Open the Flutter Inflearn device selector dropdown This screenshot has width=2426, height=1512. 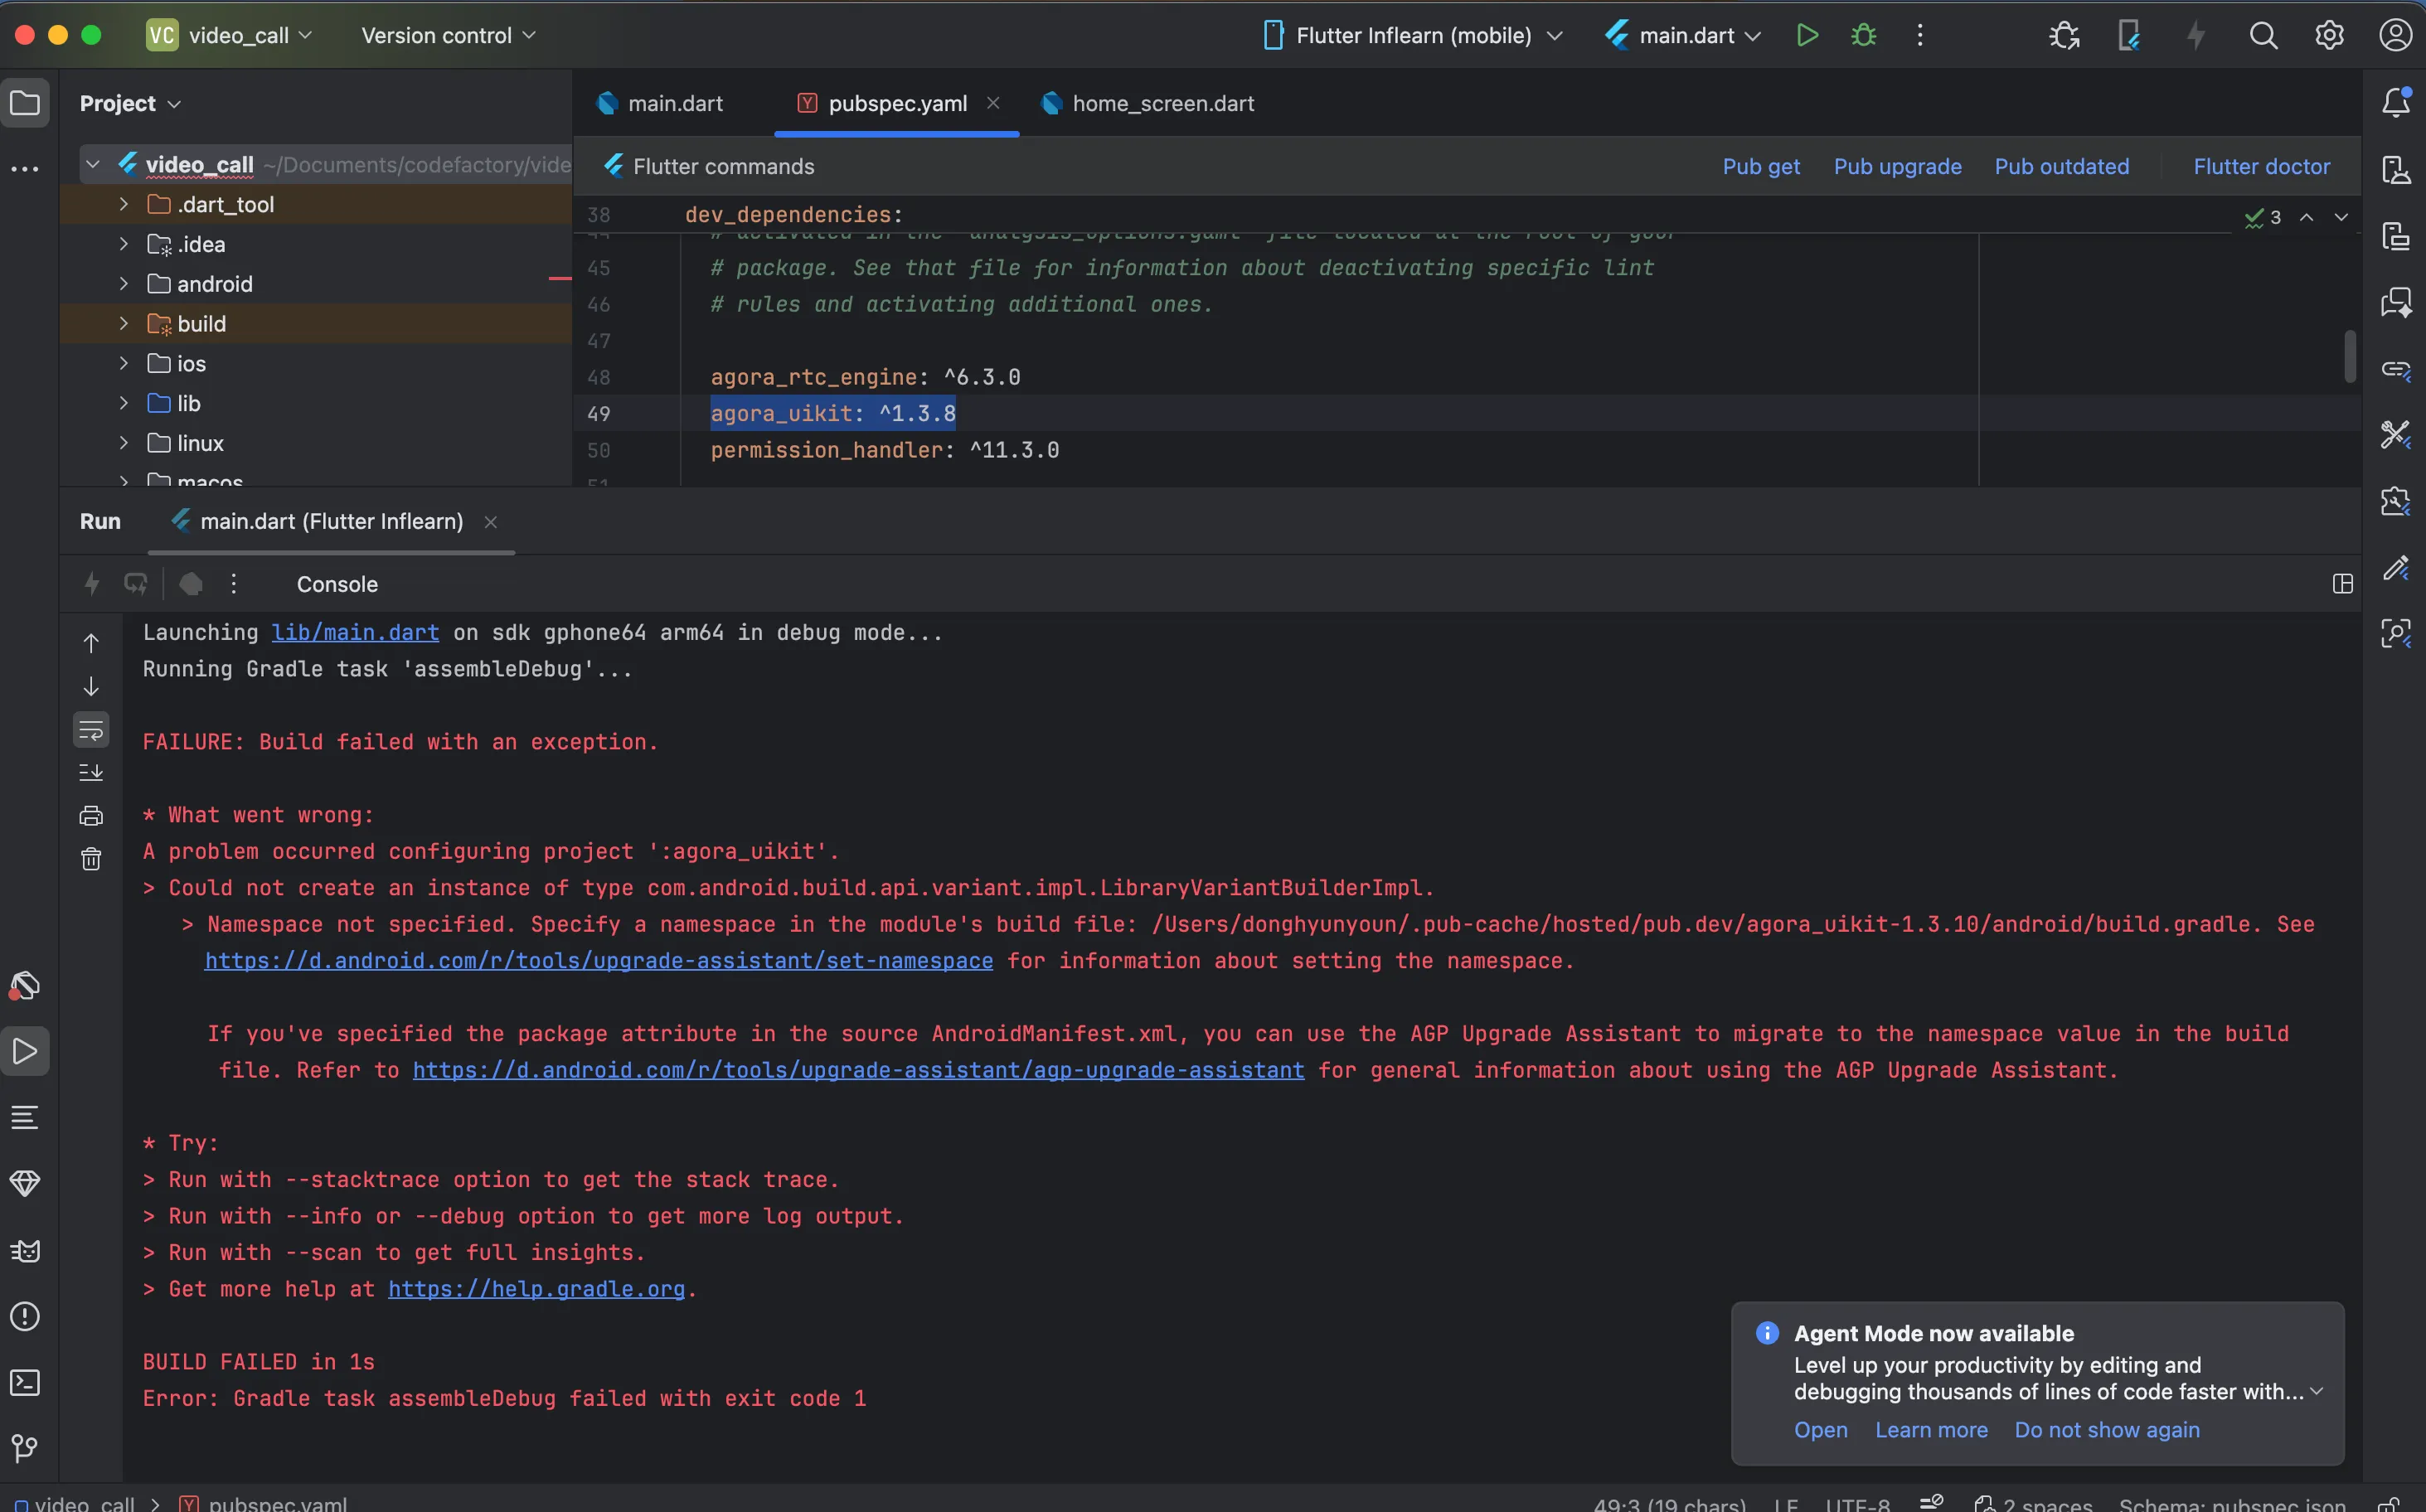coord(1412,36)
